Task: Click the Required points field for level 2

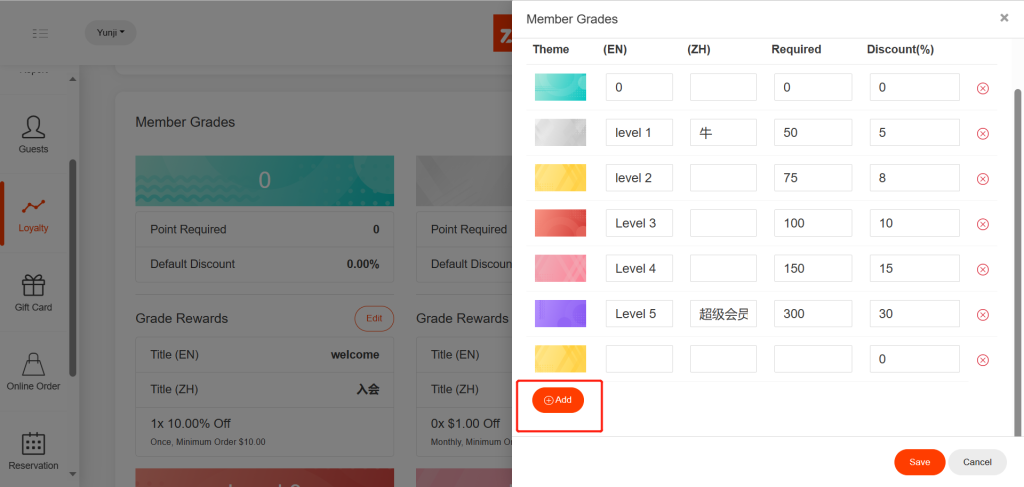Action: pyautogui.click(x=812, y=178)
